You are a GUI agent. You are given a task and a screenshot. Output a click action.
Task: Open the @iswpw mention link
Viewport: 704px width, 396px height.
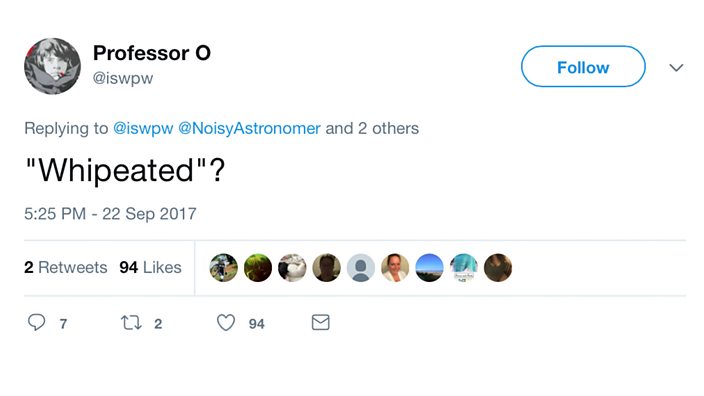143,128
